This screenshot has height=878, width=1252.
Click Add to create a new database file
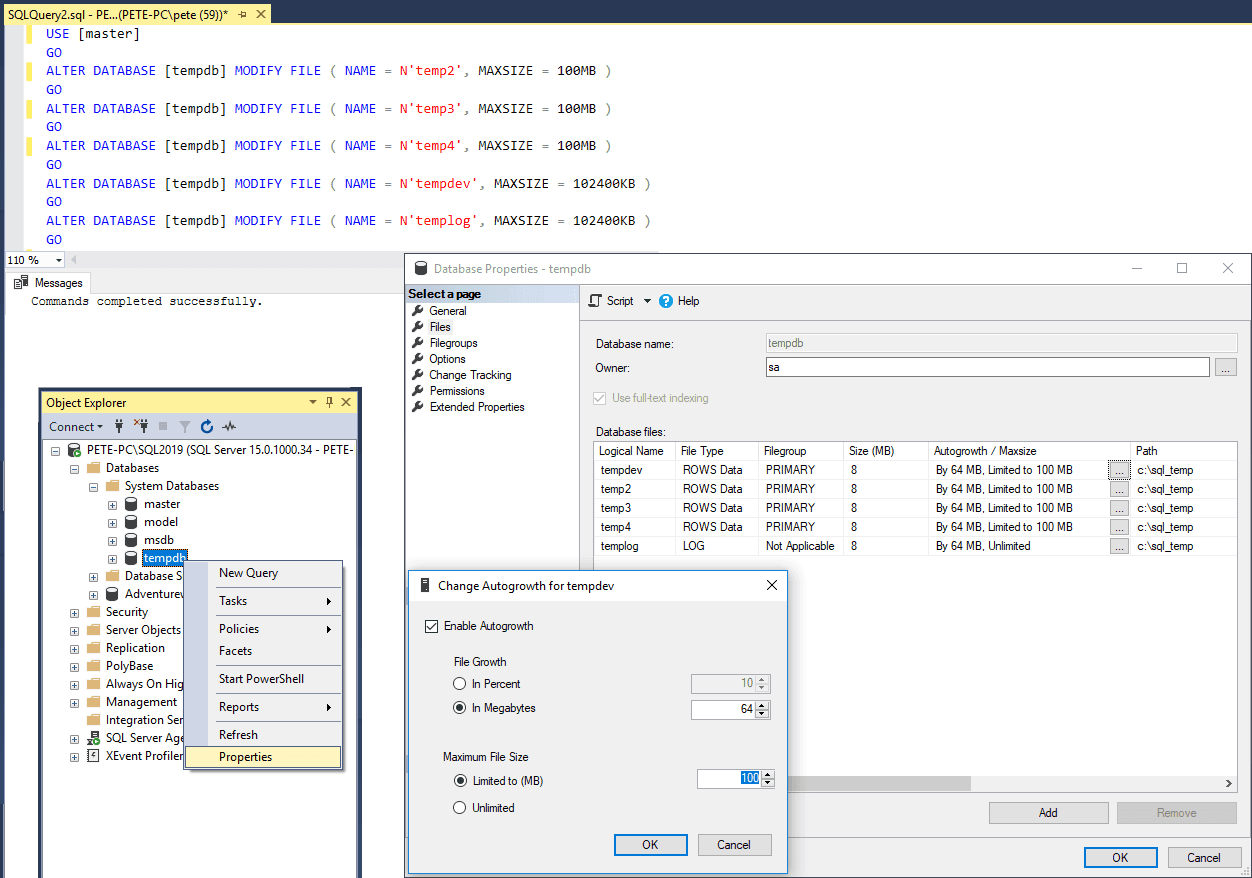point(1048,812)
